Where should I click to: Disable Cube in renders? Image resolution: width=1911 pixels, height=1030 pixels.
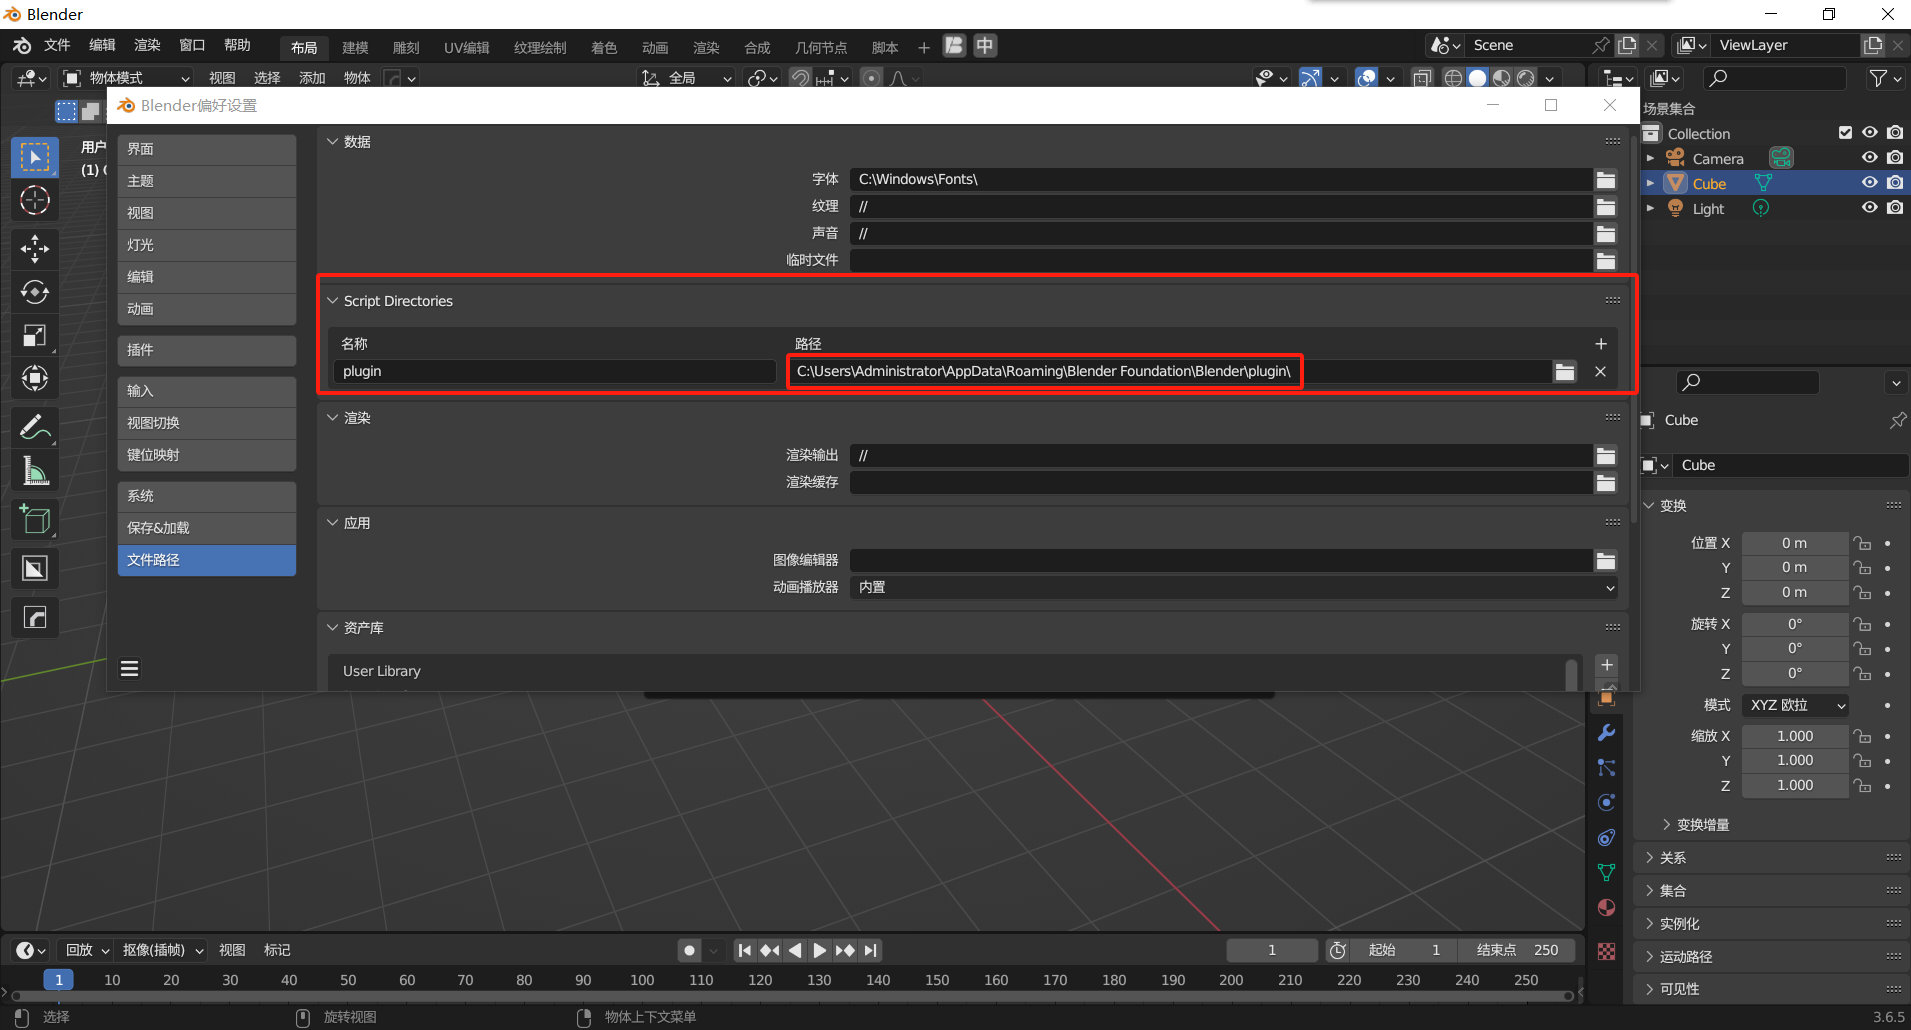tap(1895, 183)
